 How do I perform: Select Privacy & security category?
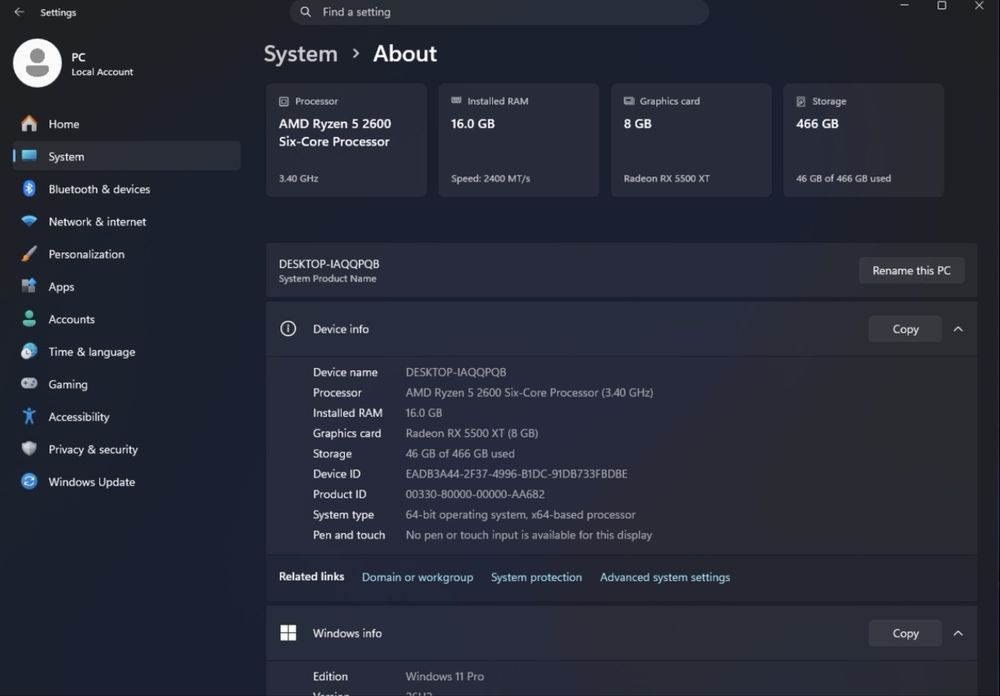tap(127, 449)
